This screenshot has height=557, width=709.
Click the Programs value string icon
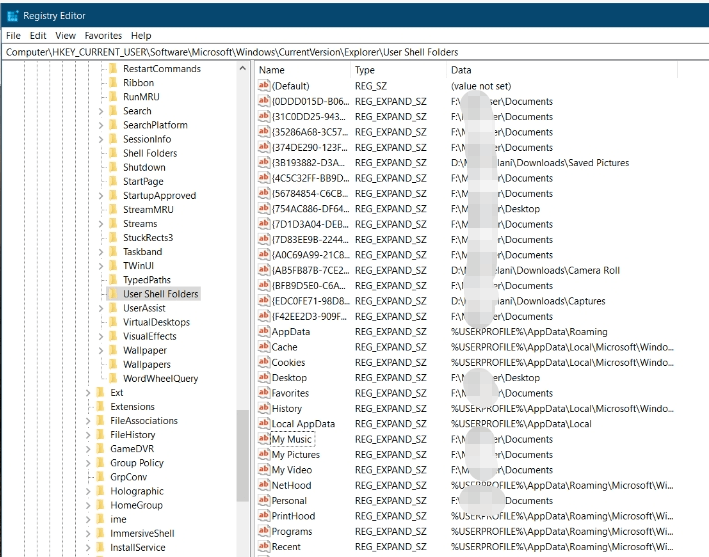264,531
